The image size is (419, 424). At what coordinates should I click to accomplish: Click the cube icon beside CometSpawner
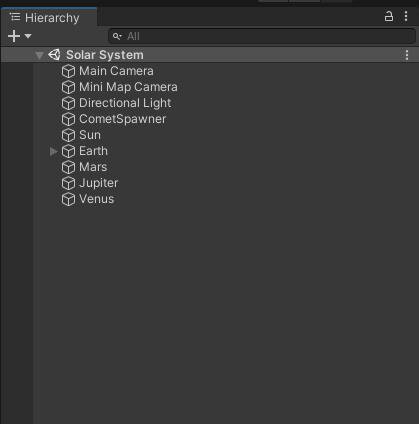(x=68, y=119)
